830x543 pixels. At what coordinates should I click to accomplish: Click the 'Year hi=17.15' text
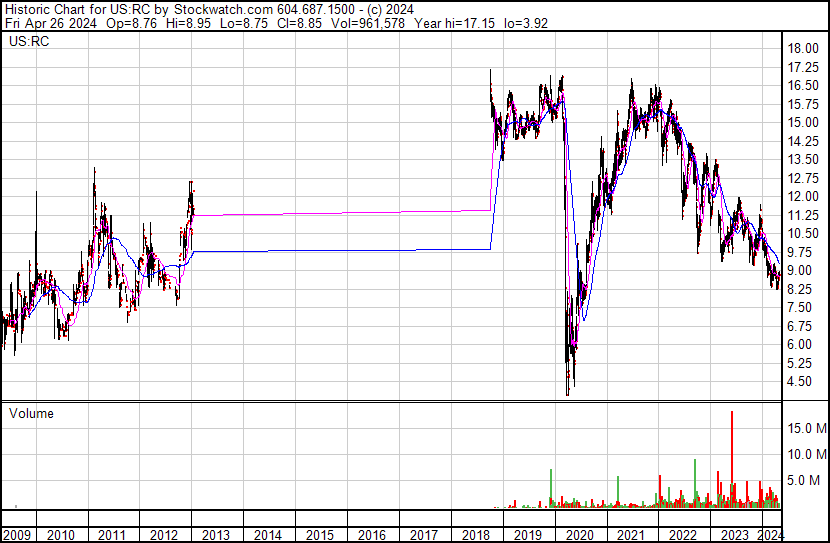coord(455,23)
